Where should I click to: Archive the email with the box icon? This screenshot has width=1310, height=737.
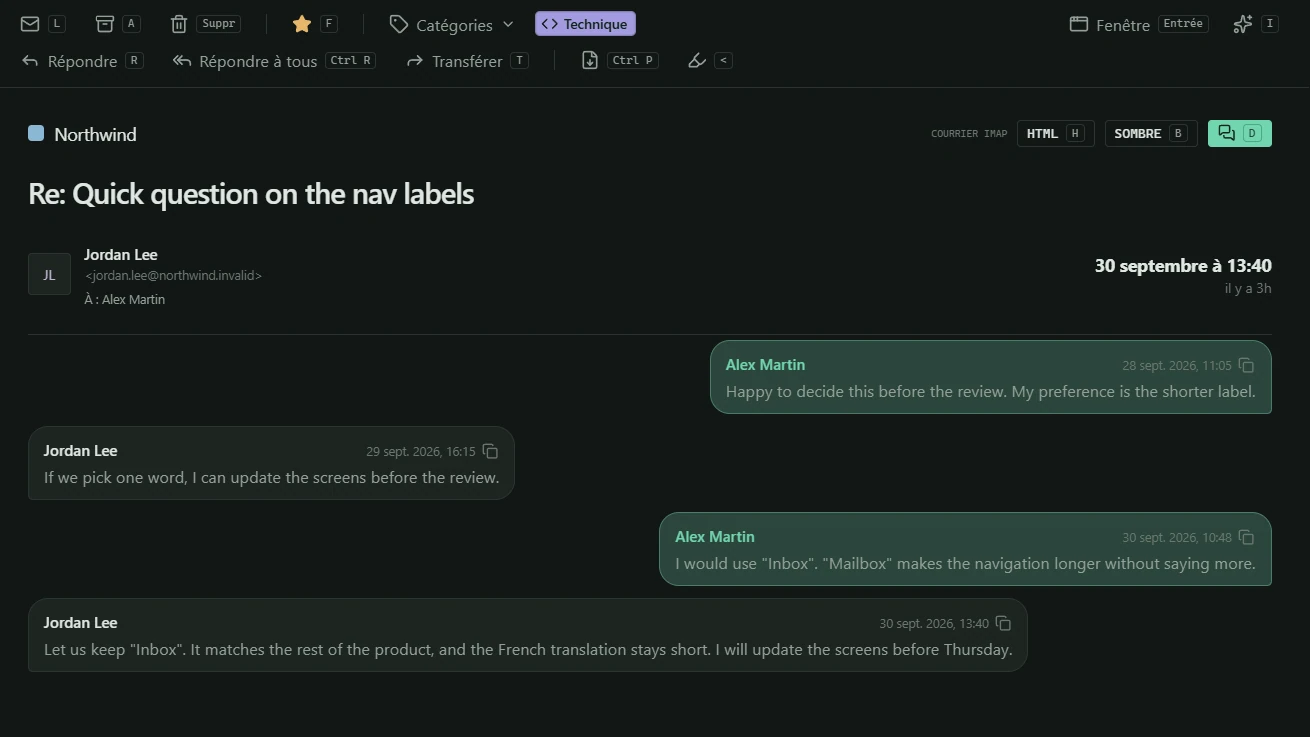104,24
